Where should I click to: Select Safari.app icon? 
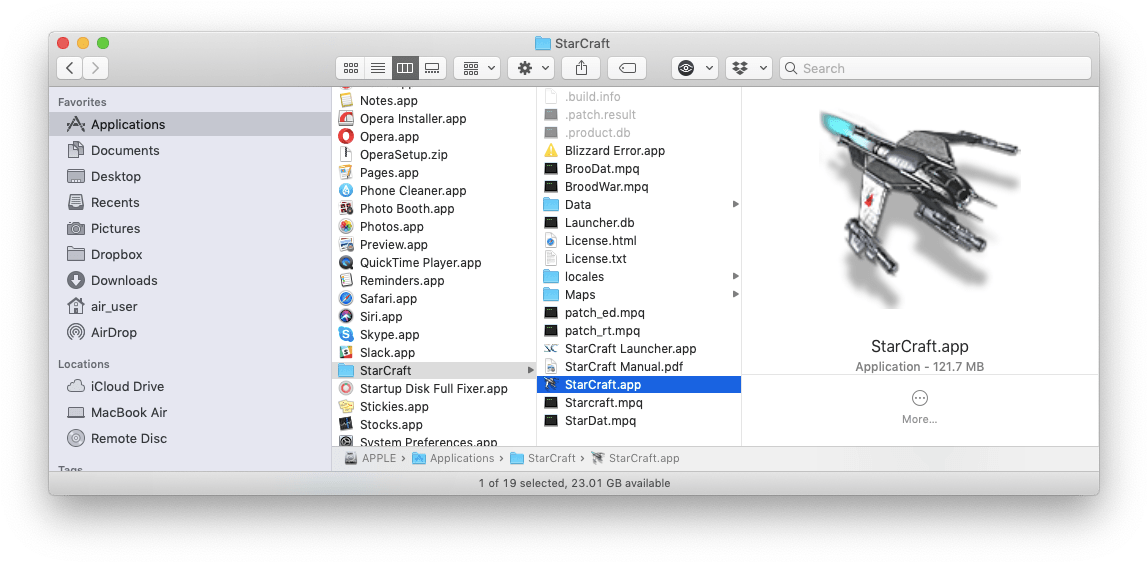347,299
